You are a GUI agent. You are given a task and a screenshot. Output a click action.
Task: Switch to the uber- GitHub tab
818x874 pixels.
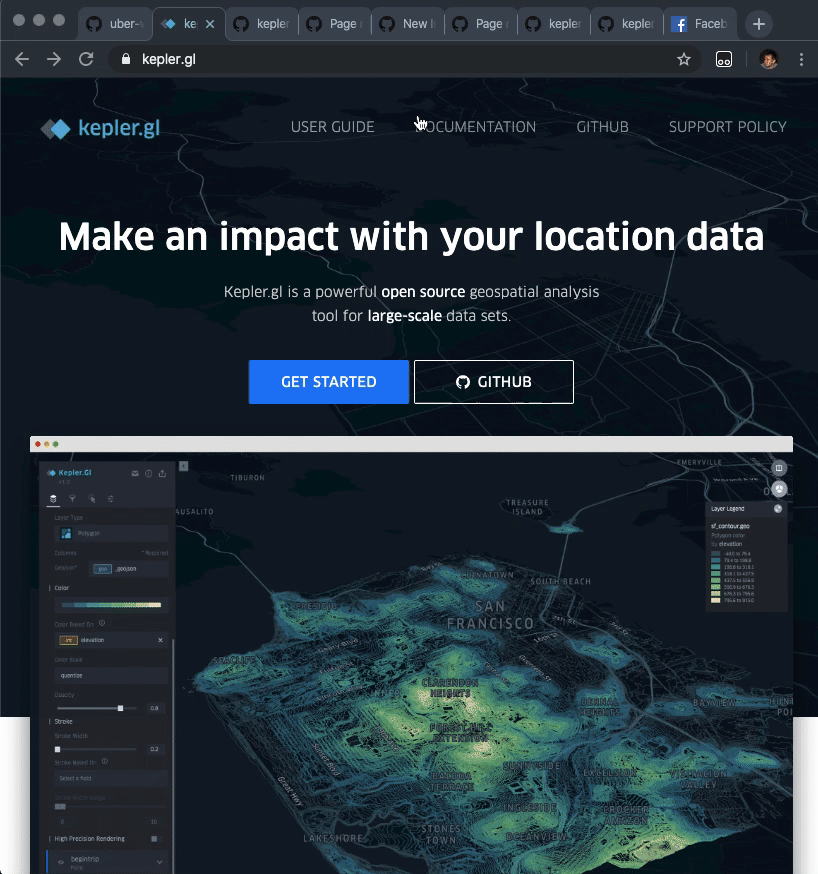[115, 24]
